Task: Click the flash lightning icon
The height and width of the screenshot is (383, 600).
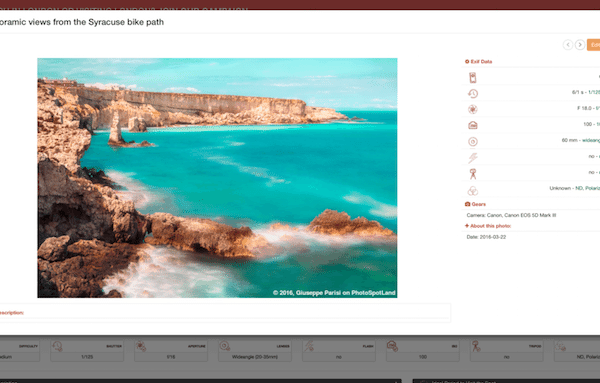Action: click(473, 158)
